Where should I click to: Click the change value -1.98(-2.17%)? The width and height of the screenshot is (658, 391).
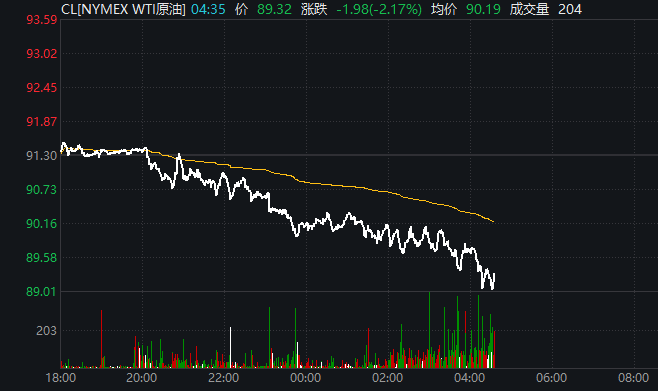coord(379,9)
